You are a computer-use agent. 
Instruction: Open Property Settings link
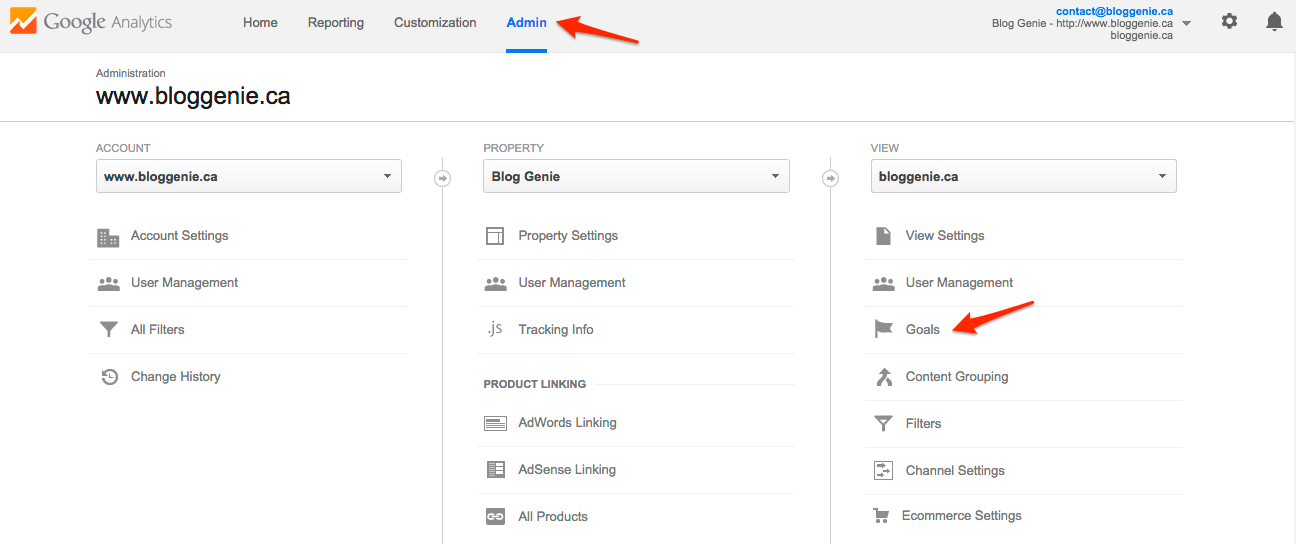tap(568, 236)
